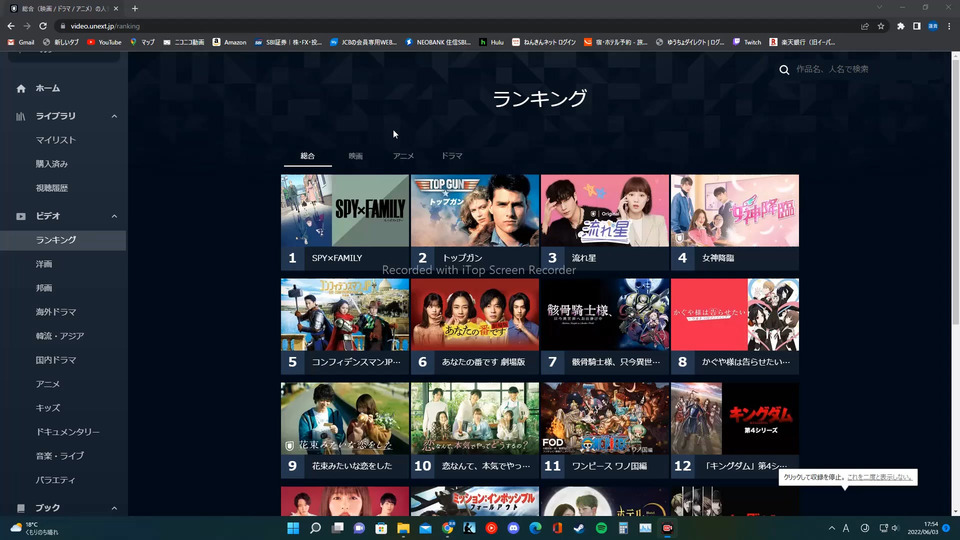
Task: Go back with the browser back arrow
Action: (x=10, y=26)
